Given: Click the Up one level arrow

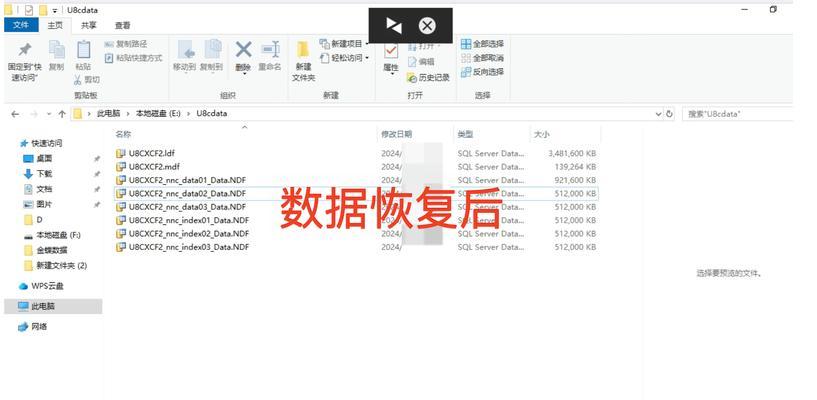Looking at the screenshot, I should [62, 114].
